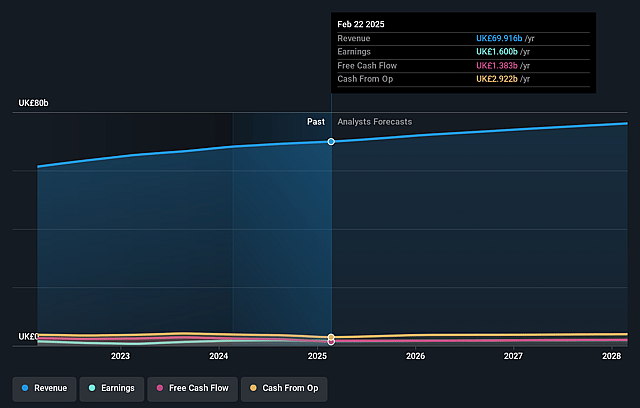Viewport: 640px width, 408px height.
Task: Click the 2028 x-axis label
Action: point(612,356)
